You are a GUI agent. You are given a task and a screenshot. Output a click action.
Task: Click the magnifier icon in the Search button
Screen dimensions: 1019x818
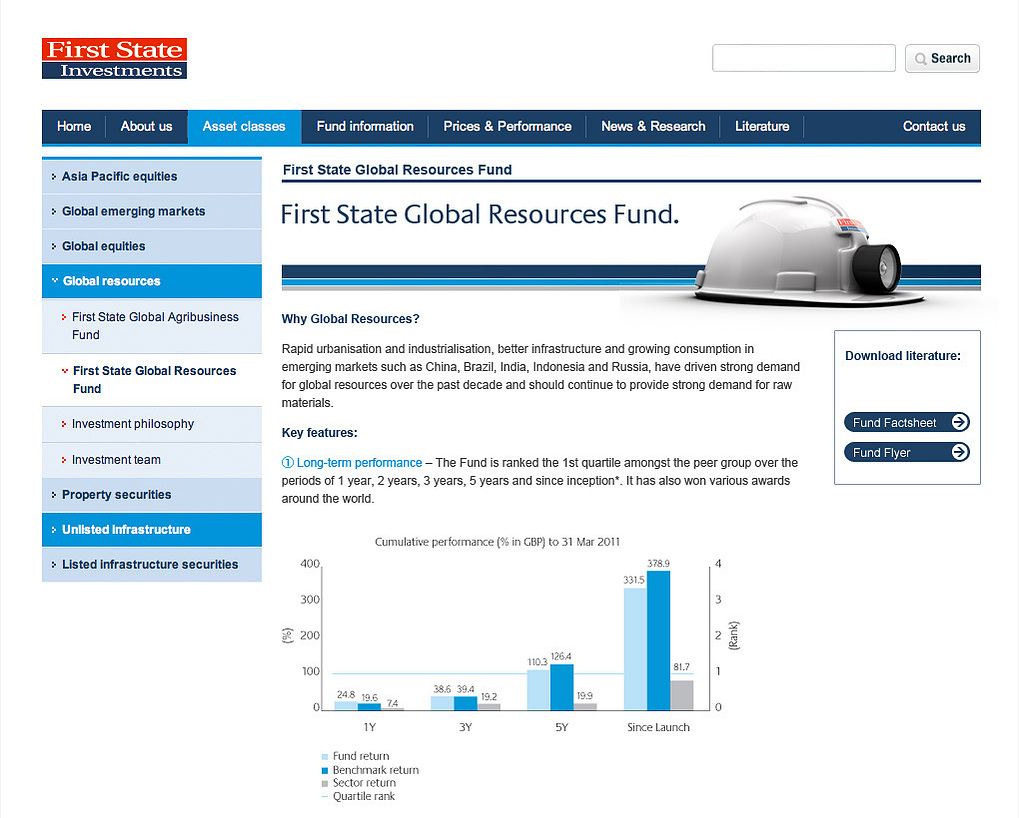point(920,59)
